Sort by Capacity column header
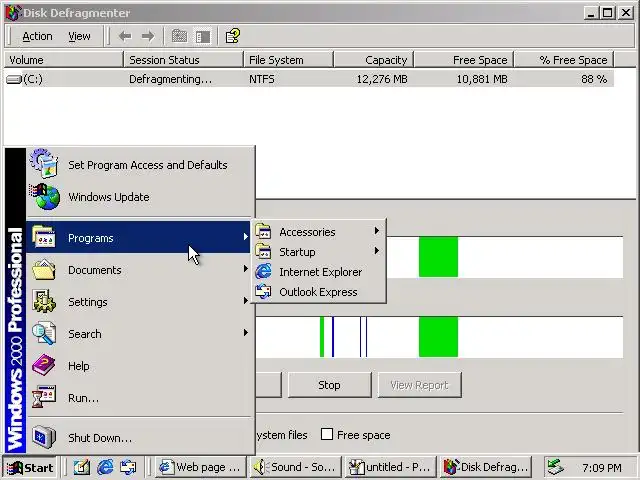Screen dimensions: 640x480 click(373, 60)
